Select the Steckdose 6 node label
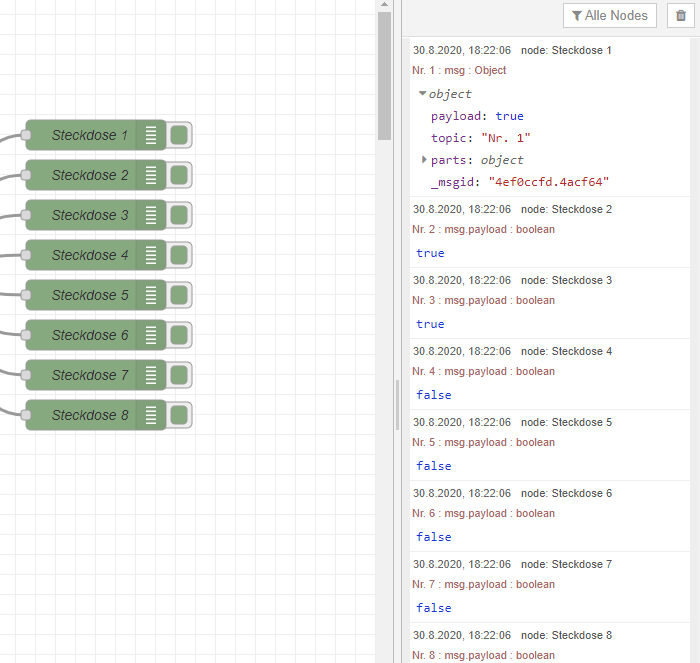This screenshot has height=663, width=700. (x=90, y=335)
